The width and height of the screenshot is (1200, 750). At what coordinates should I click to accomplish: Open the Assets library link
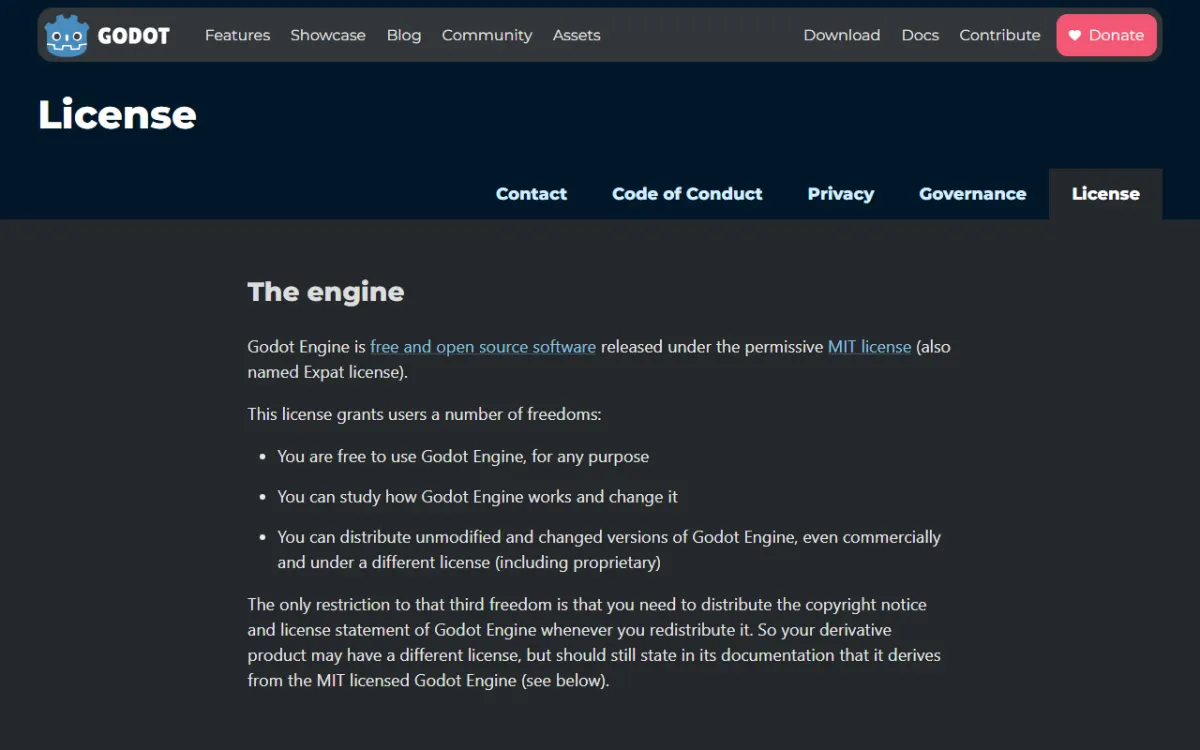[x=577, y=35]
